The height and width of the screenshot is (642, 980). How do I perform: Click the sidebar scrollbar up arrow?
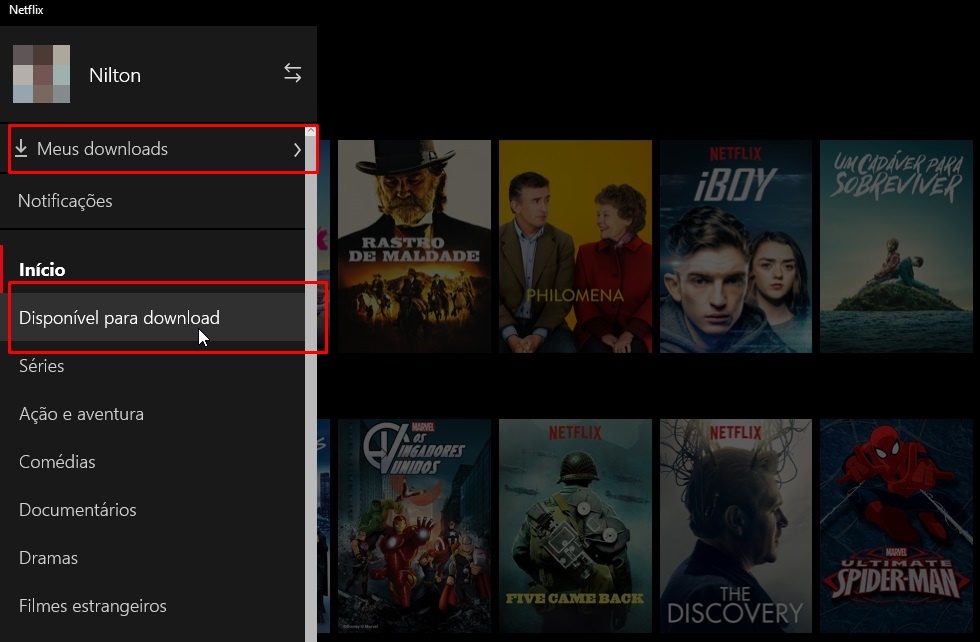click(x=311, y=131)
